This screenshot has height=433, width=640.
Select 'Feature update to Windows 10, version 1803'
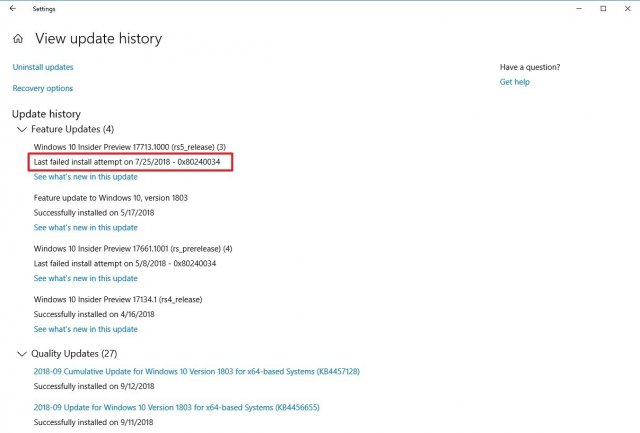click(111, 198)
